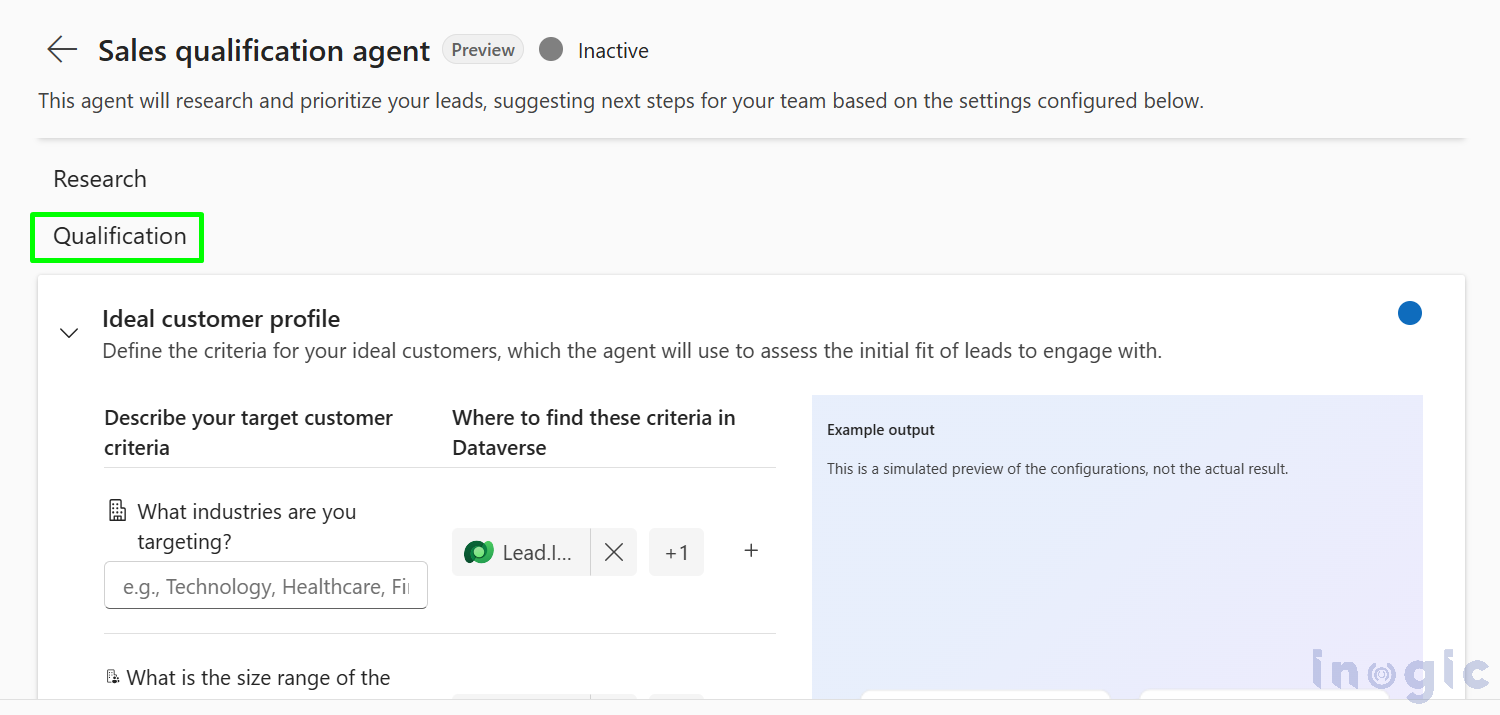
Task: Open the Qualification section
Action: coord(120,236)
